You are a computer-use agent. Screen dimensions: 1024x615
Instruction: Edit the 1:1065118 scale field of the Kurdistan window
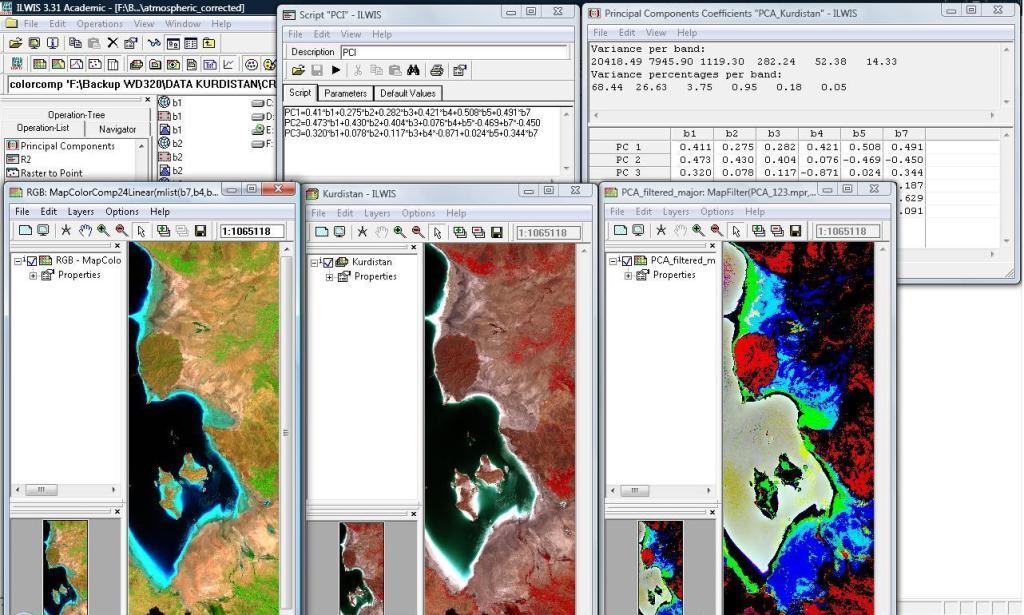[550, 231]
